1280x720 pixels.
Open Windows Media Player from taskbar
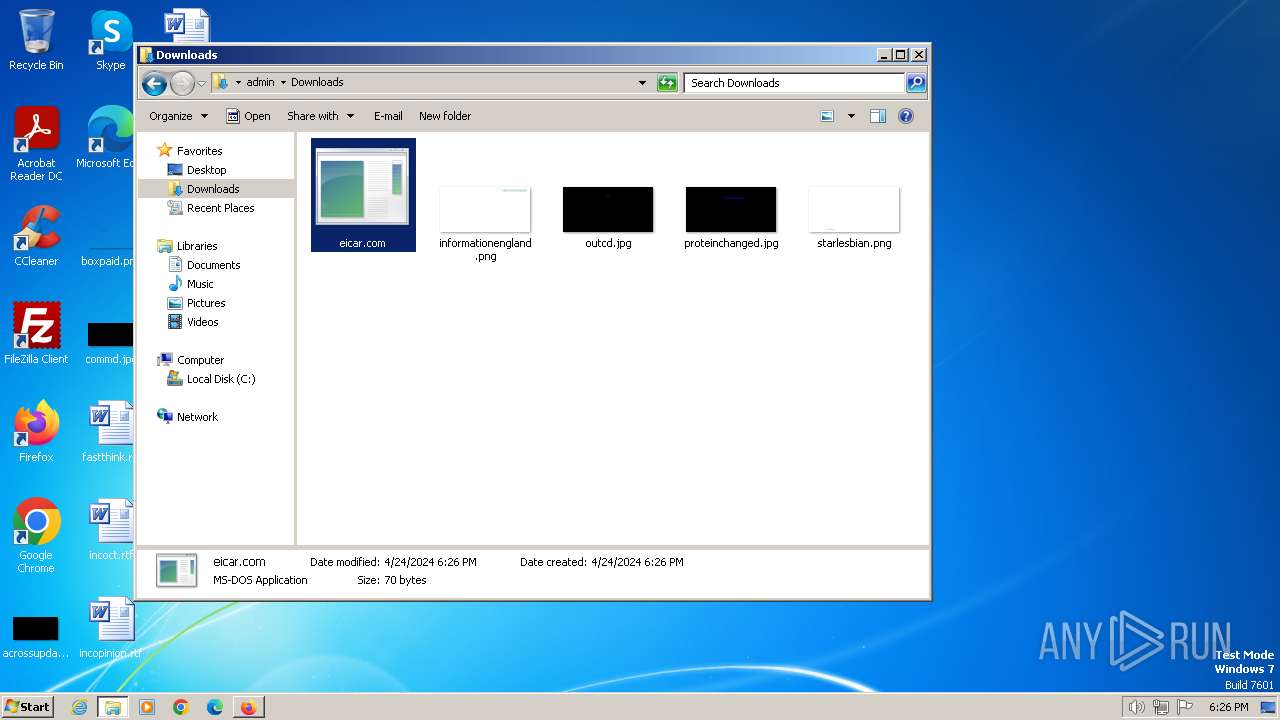click(x=147, y=707)
